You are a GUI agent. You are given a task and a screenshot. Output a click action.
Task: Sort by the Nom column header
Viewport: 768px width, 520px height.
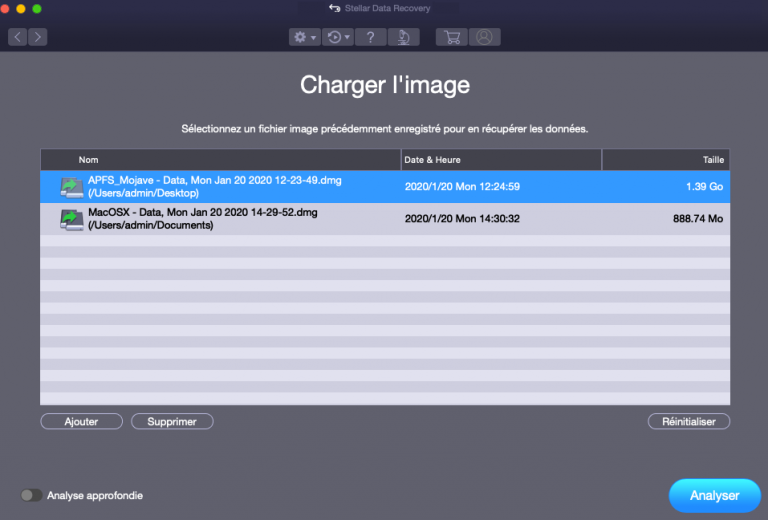pyautogui.click(x=220, y=160)
